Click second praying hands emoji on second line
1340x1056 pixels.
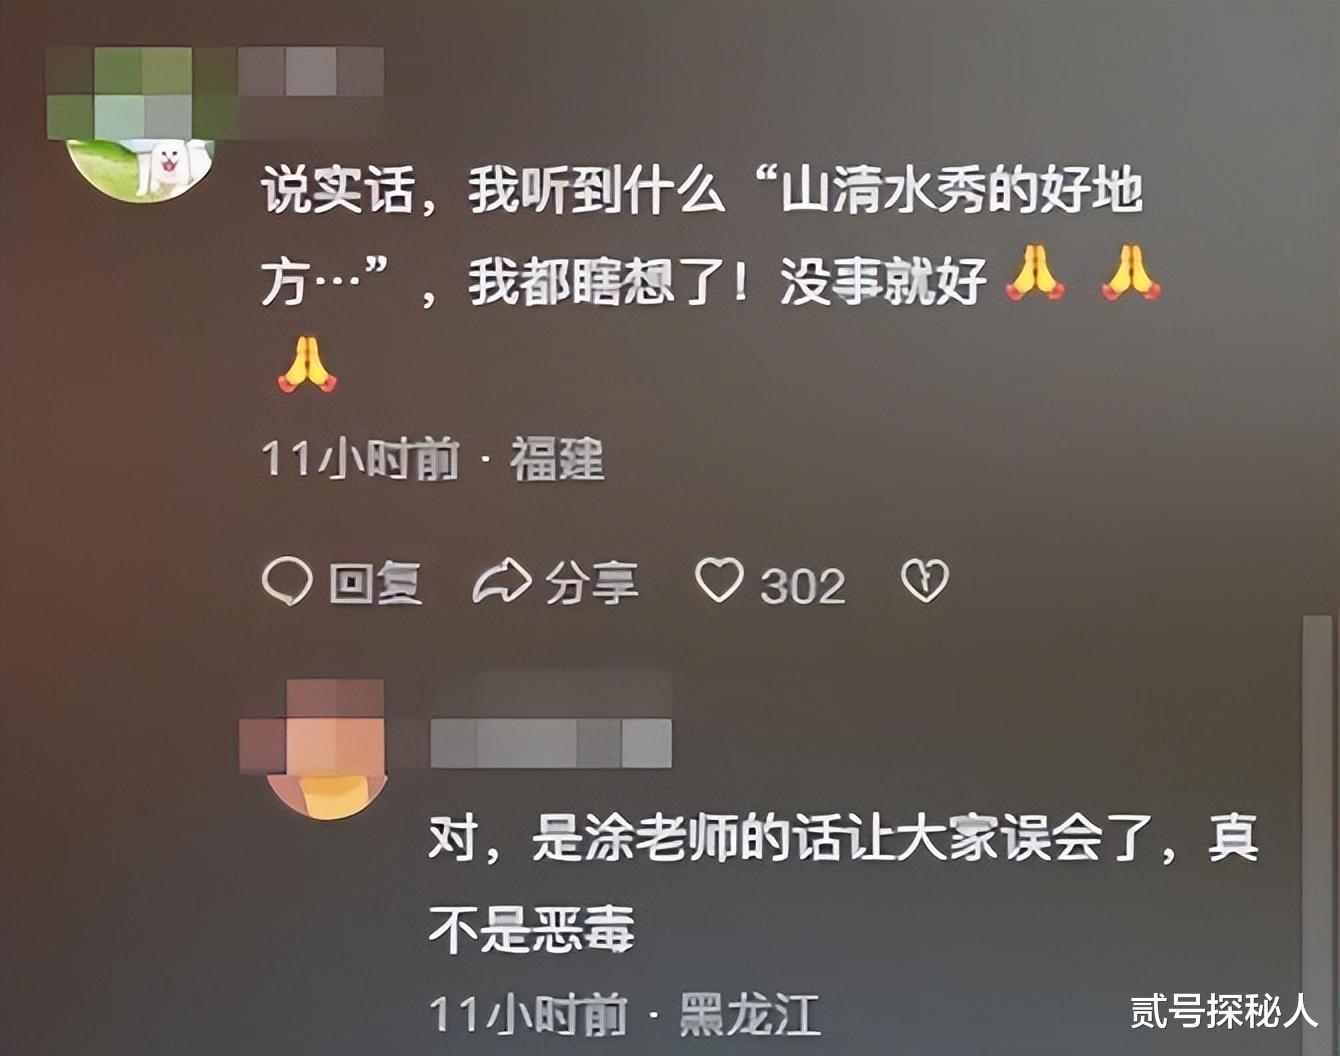1130,274
